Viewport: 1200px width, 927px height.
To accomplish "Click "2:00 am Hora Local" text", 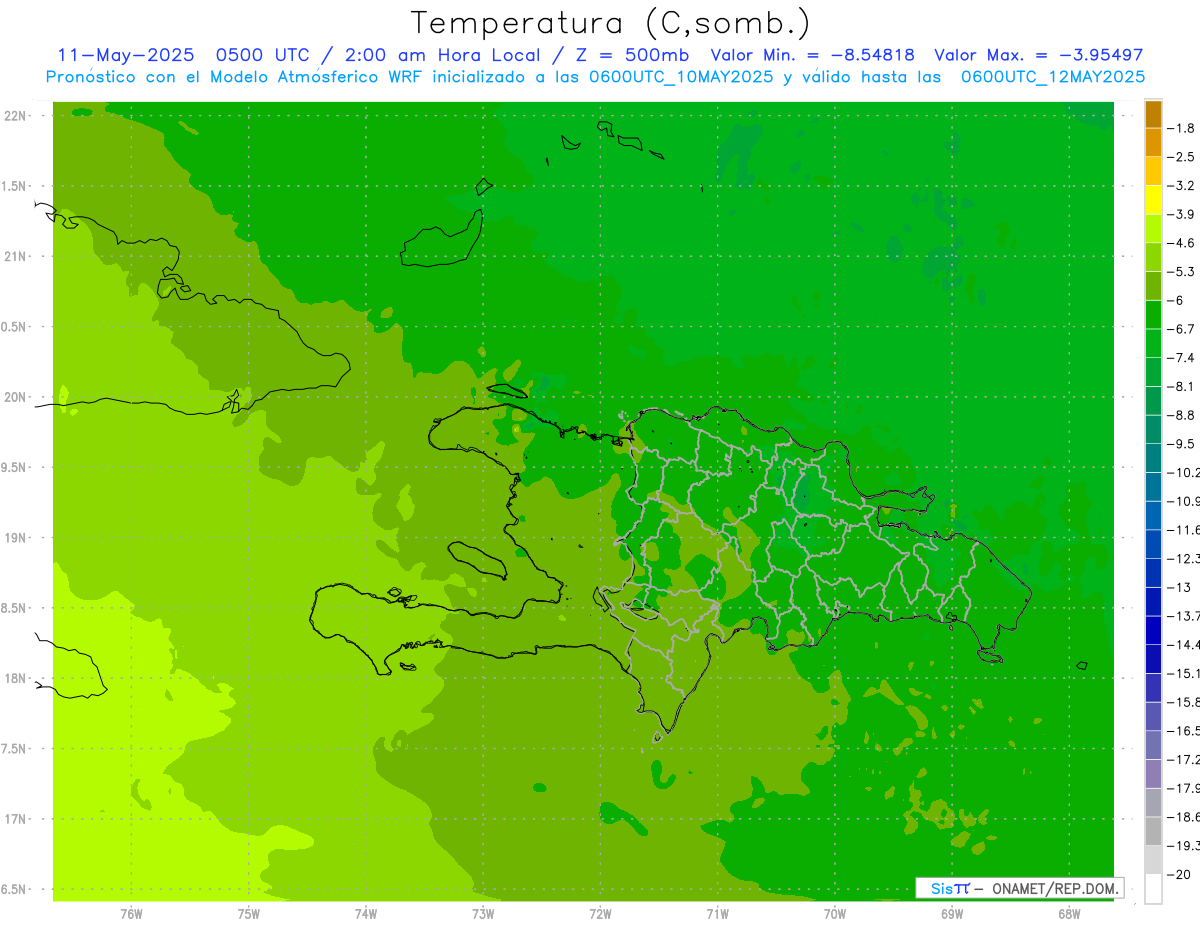I will tap(442, 55).
